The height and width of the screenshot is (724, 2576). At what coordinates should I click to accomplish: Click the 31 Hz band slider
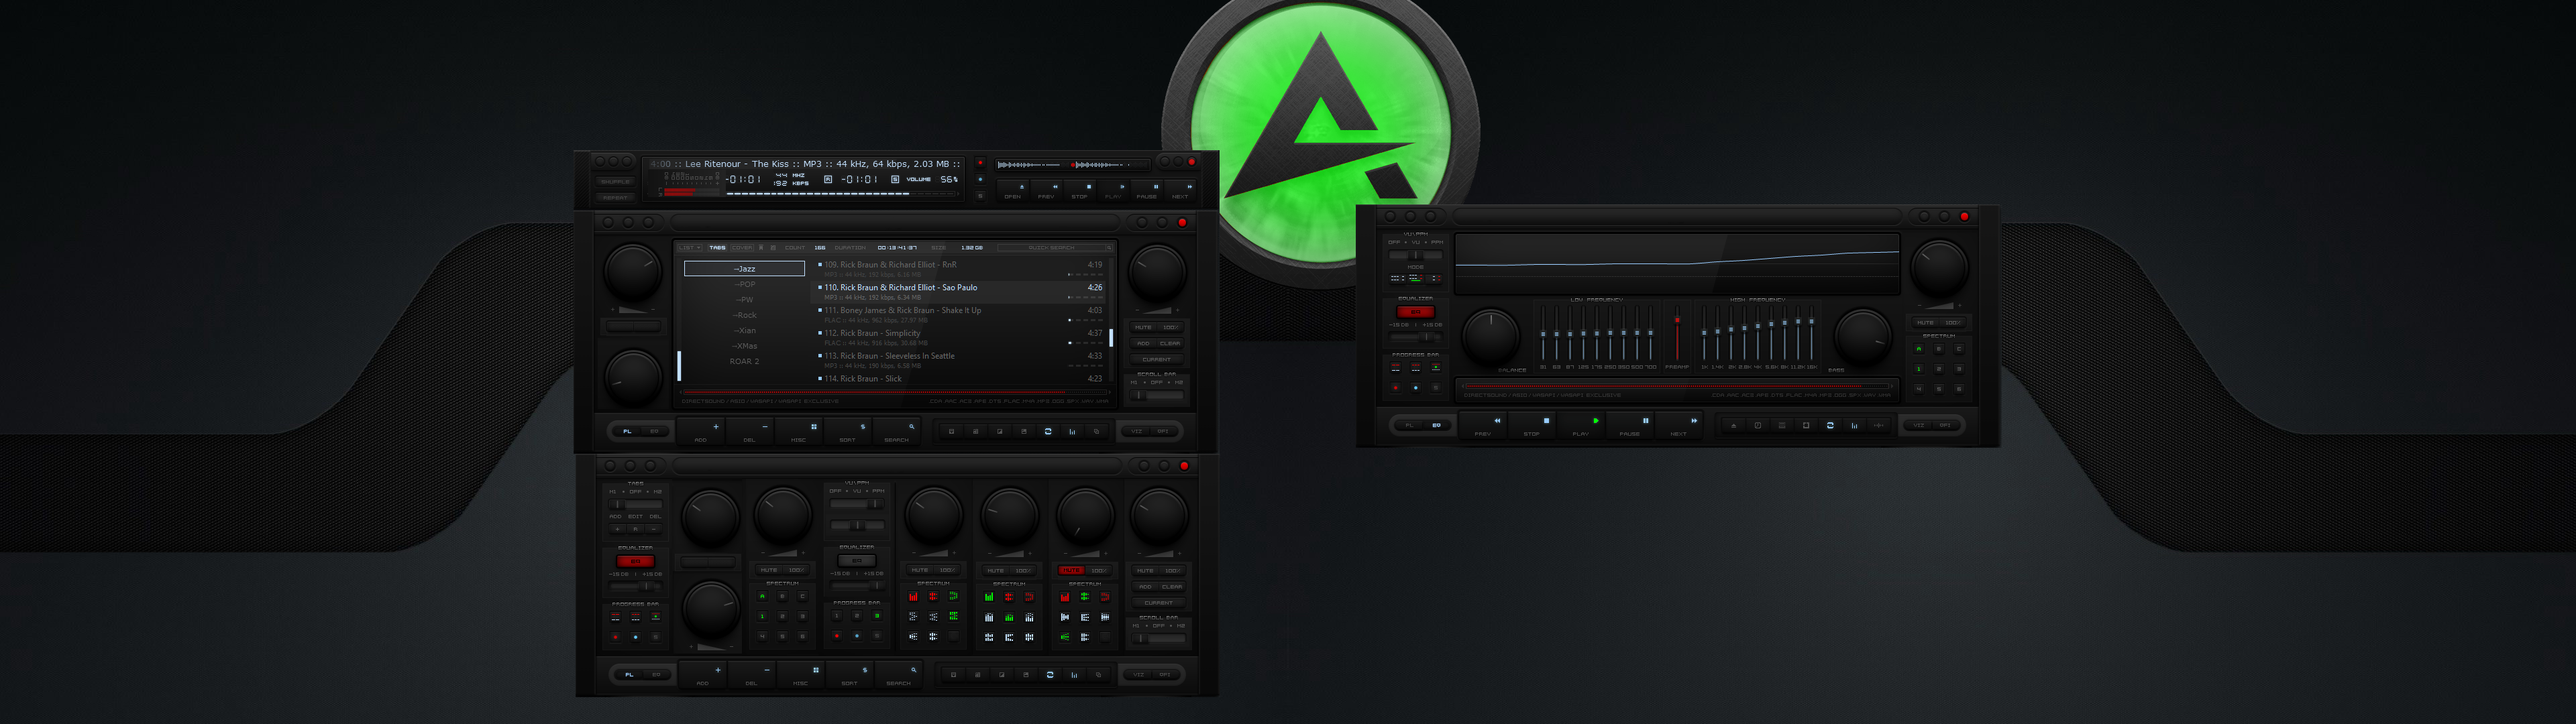pos(1543,335)
